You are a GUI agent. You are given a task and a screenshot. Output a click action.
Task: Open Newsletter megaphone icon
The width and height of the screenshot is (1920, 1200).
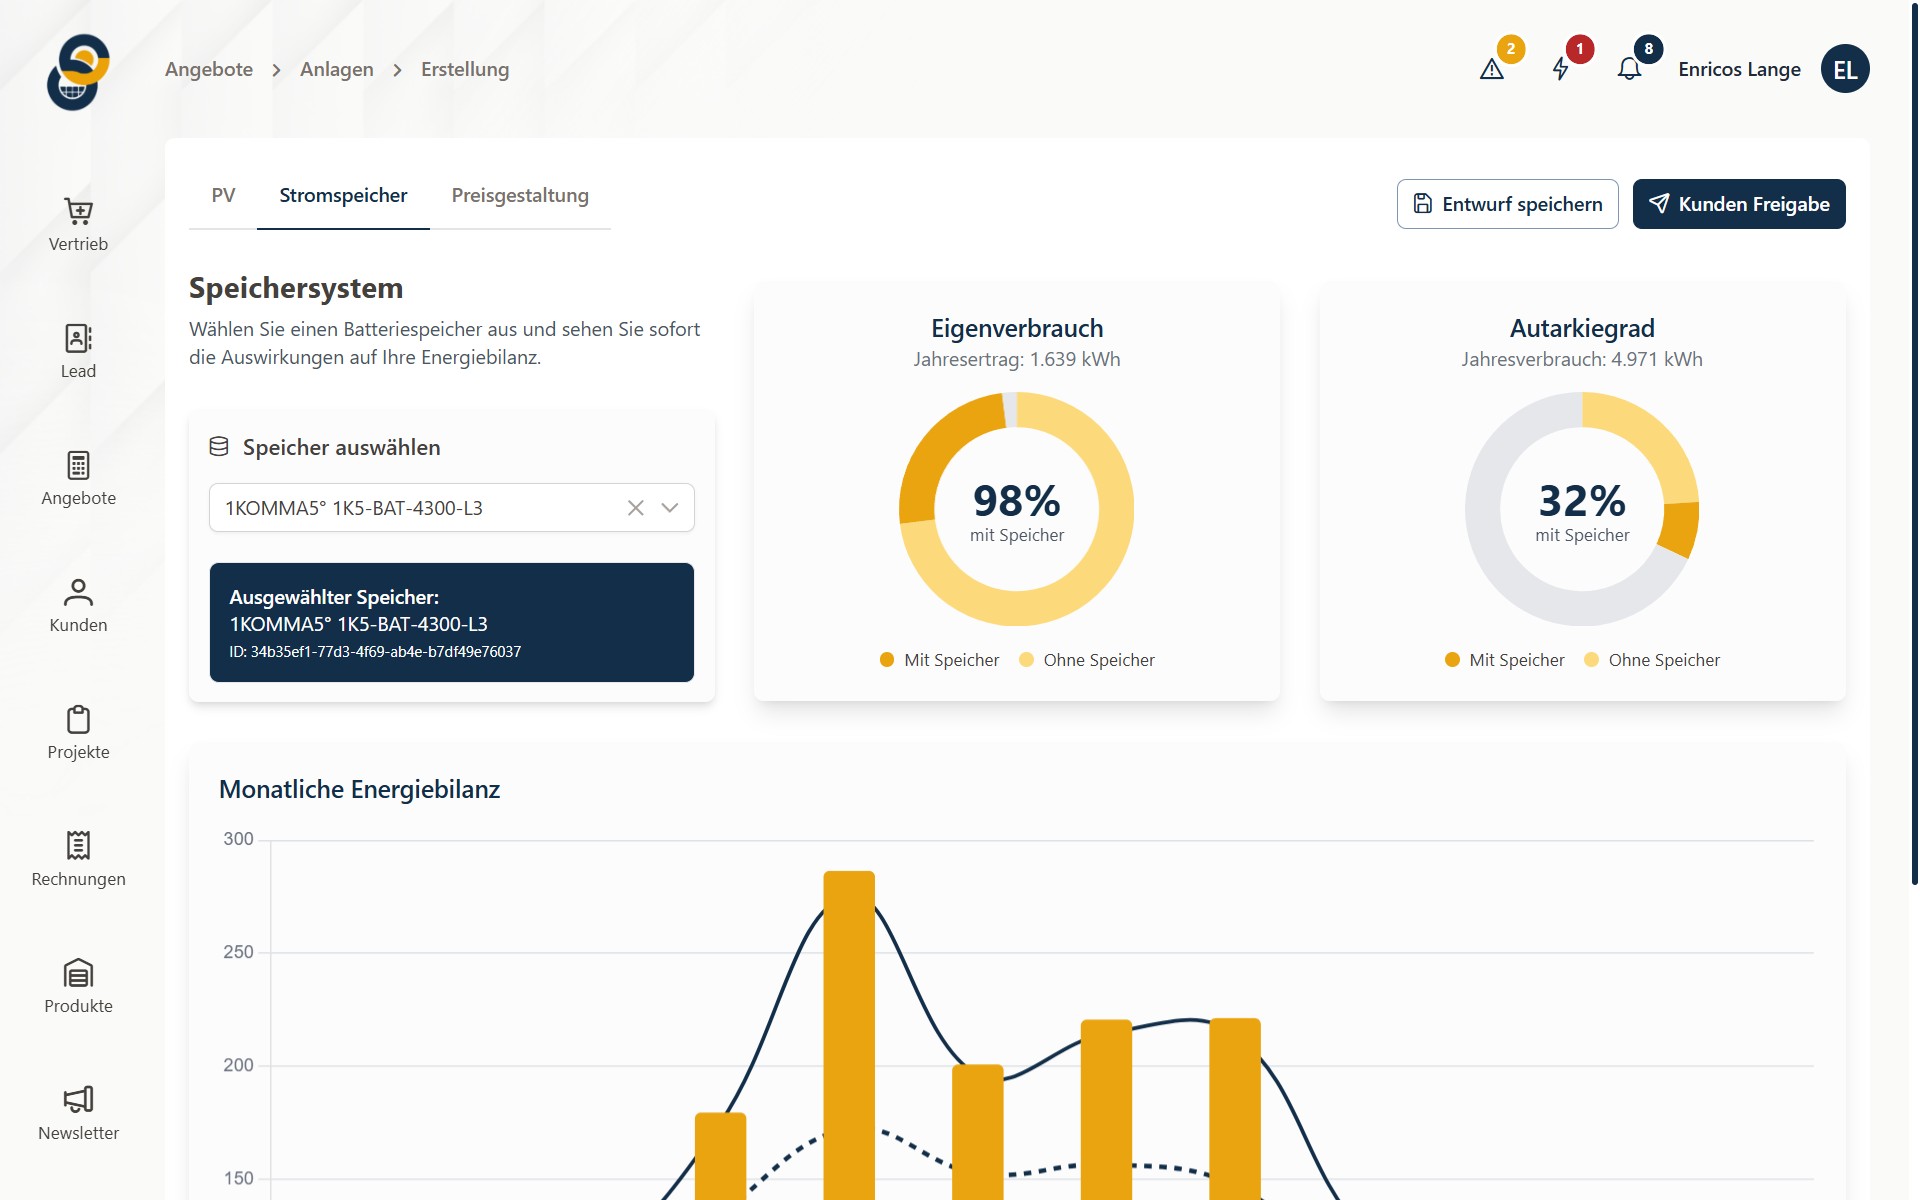click(78, 1100)
